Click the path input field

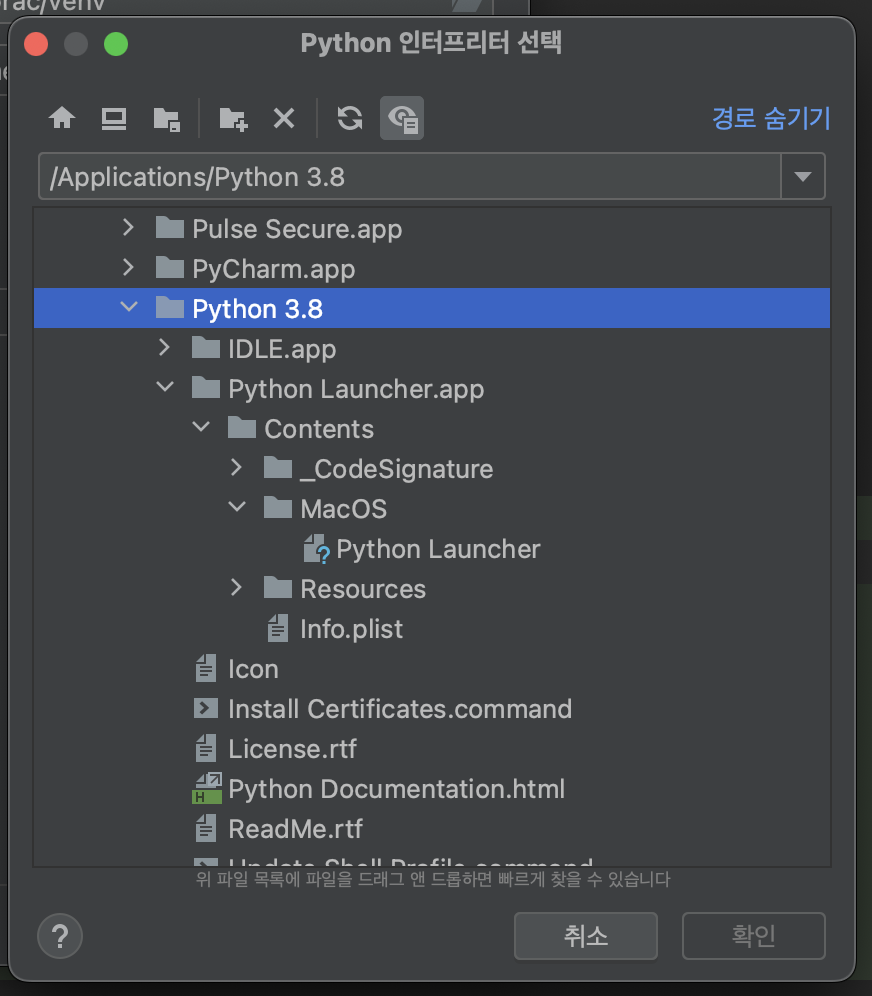[410, 177]
